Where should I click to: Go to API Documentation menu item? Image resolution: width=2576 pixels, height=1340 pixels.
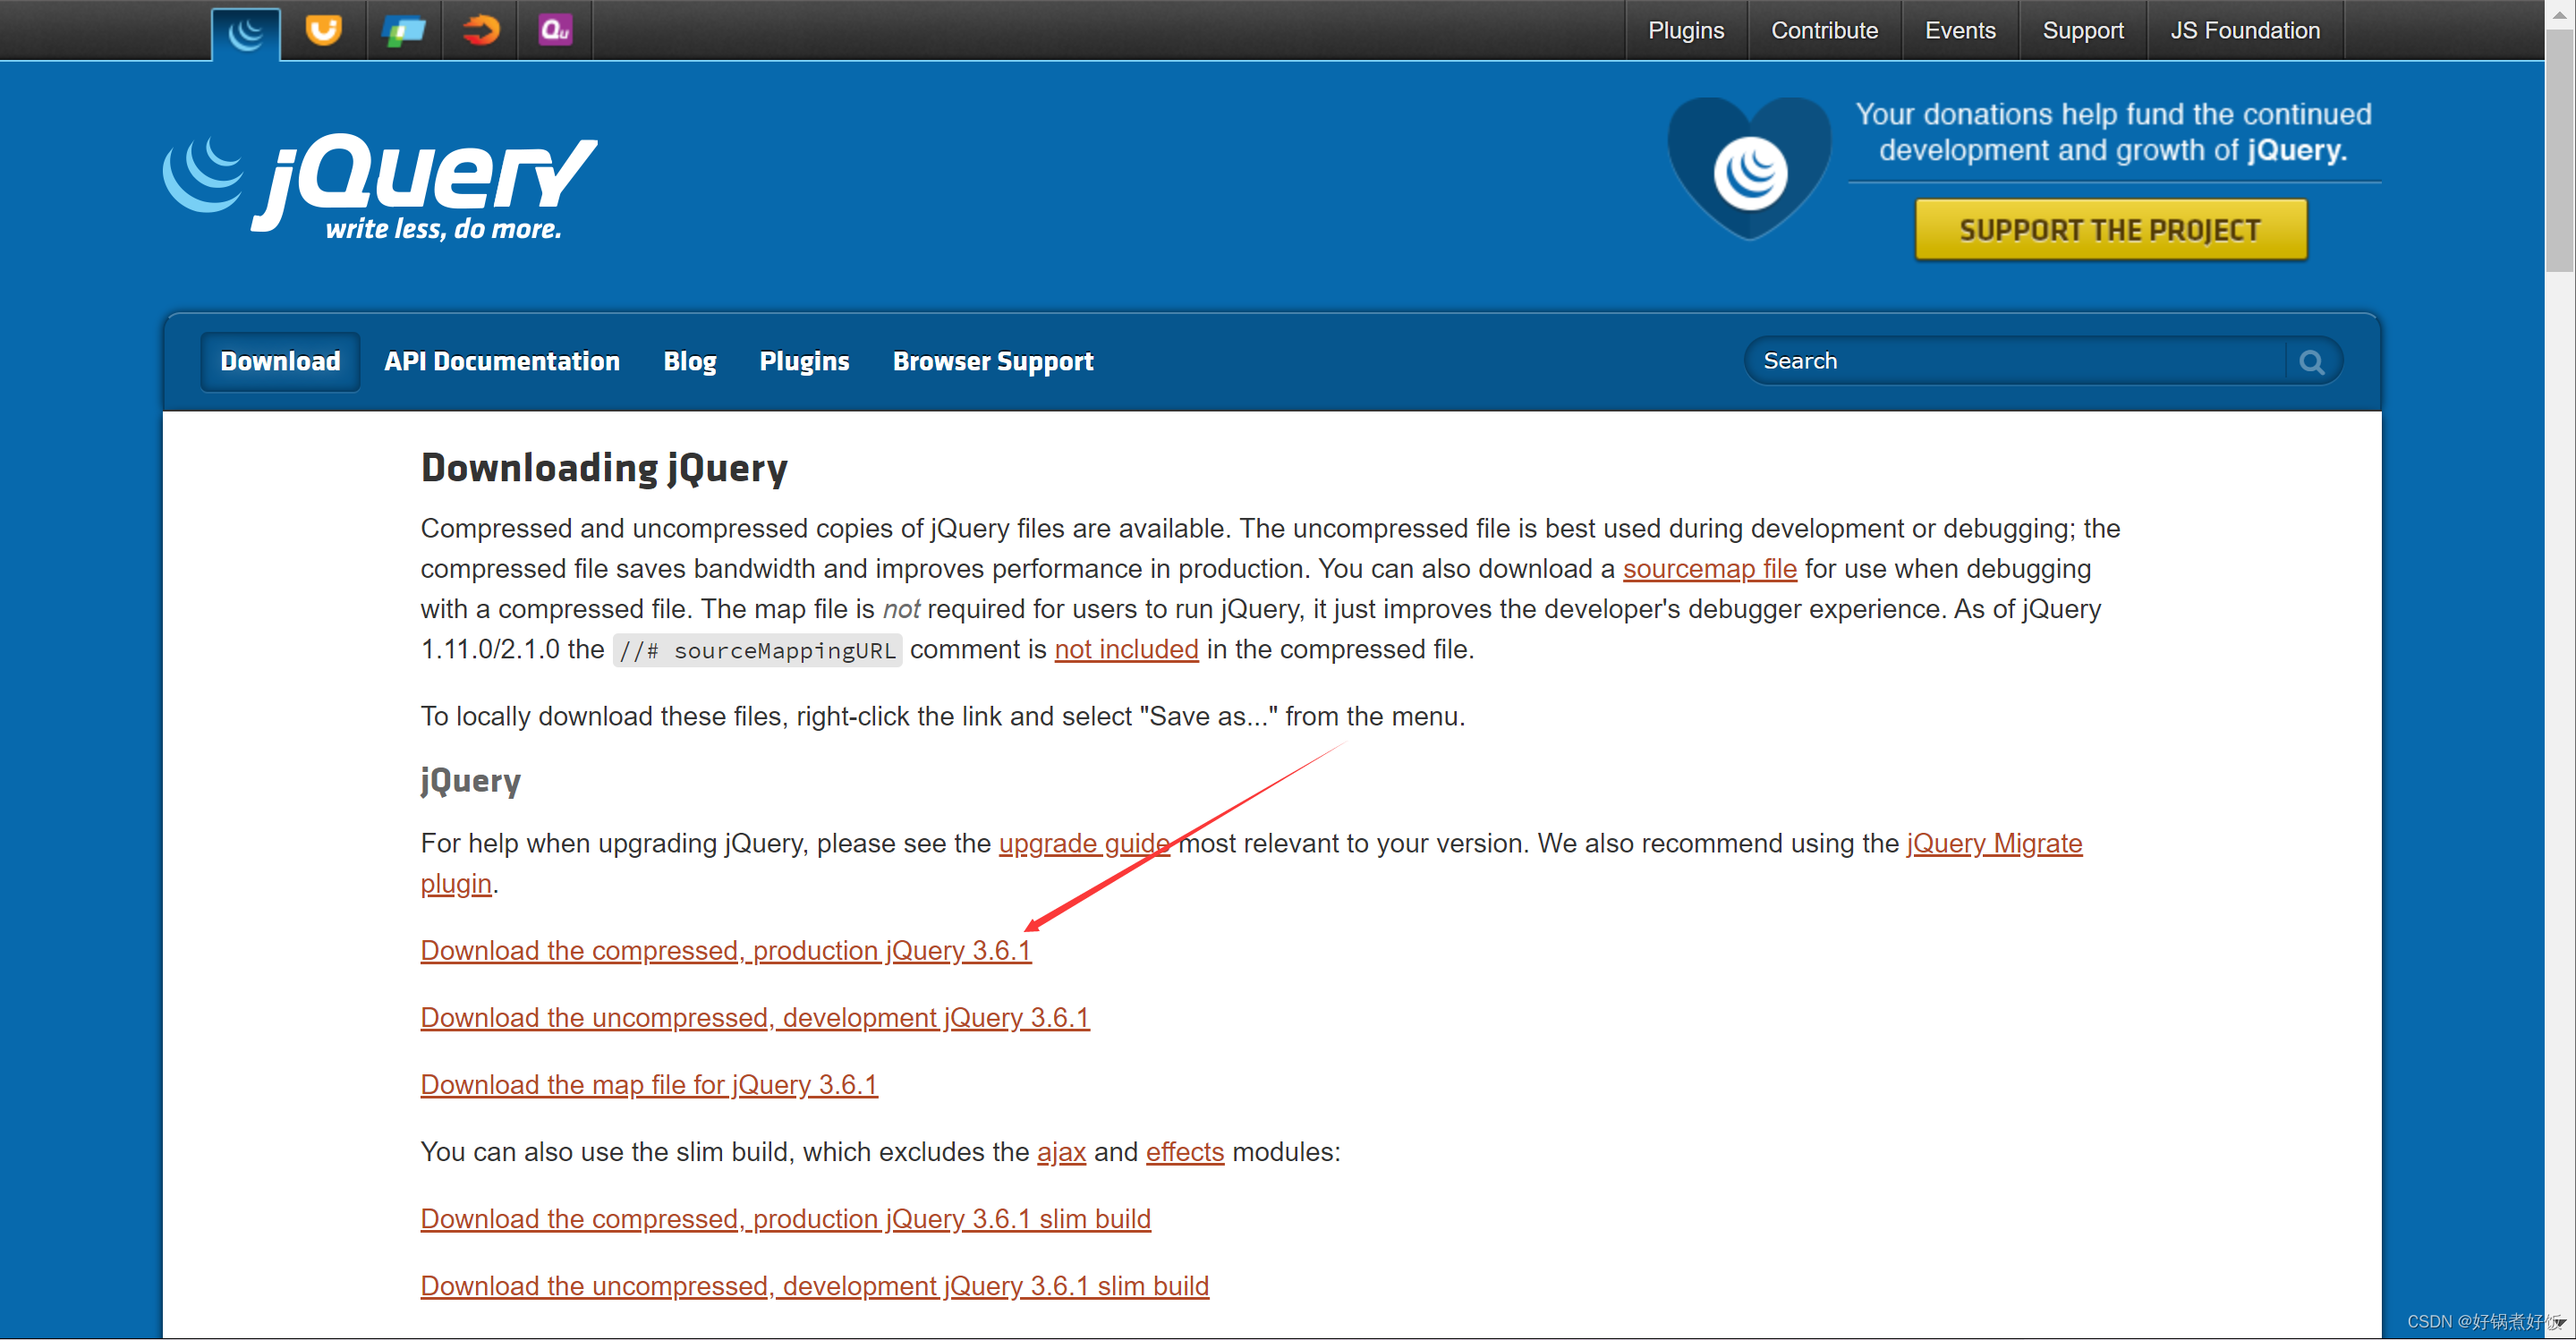pyautogui.click(x=502, y=361)
